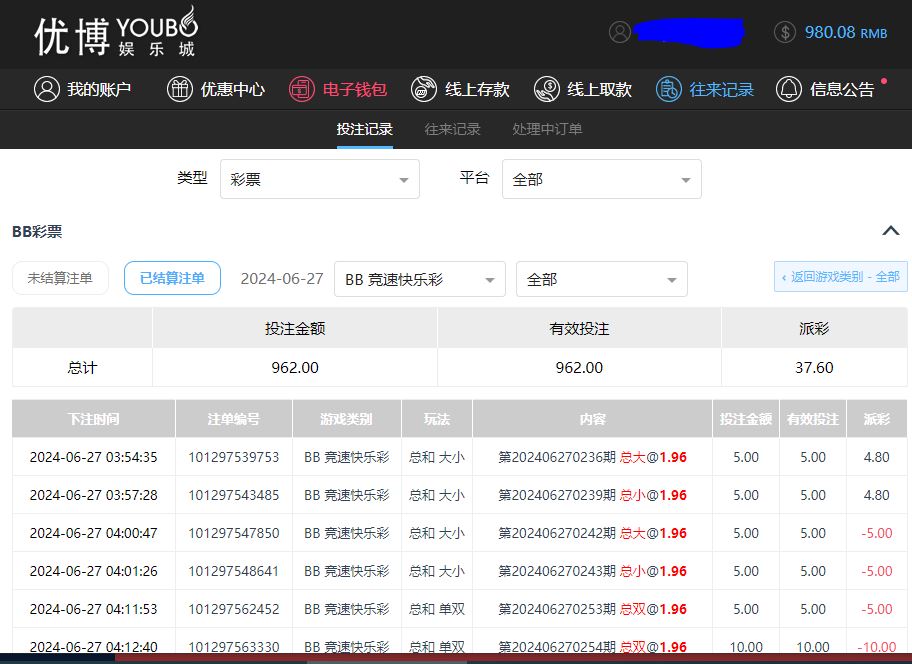This screenshot has height=664, width=912.
Task: Click the 往来记录 records icon
Action: click(x=668, y=89)
